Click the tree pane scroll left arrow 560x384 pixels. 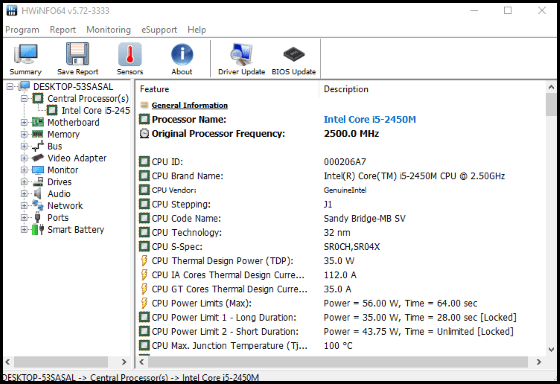(x=8, y=362)
